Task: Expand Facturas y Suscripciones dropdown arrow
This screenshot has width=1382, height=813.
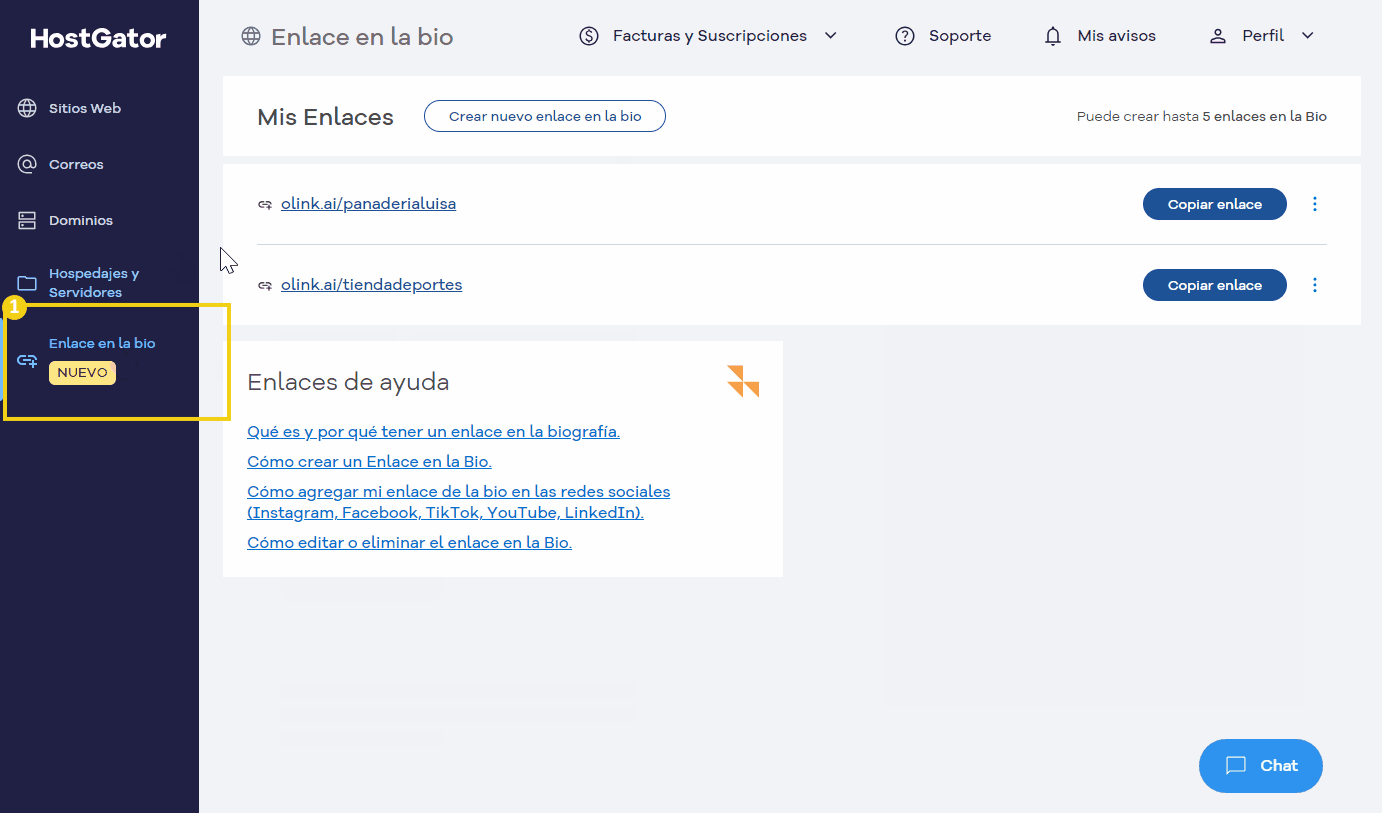Action: 830,36
